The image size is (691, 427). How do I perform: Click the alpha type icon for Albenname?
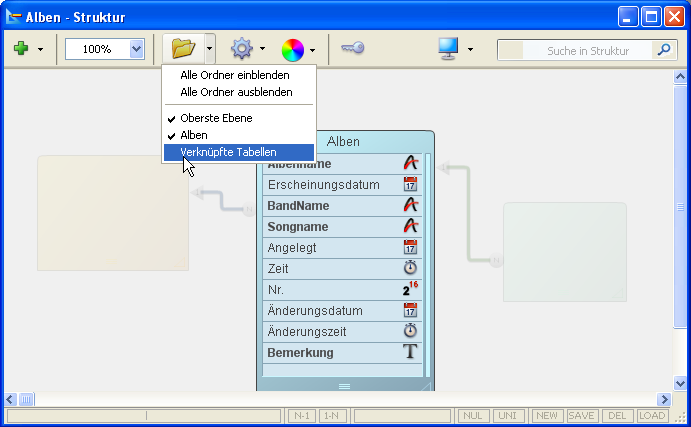coord(410,163)
